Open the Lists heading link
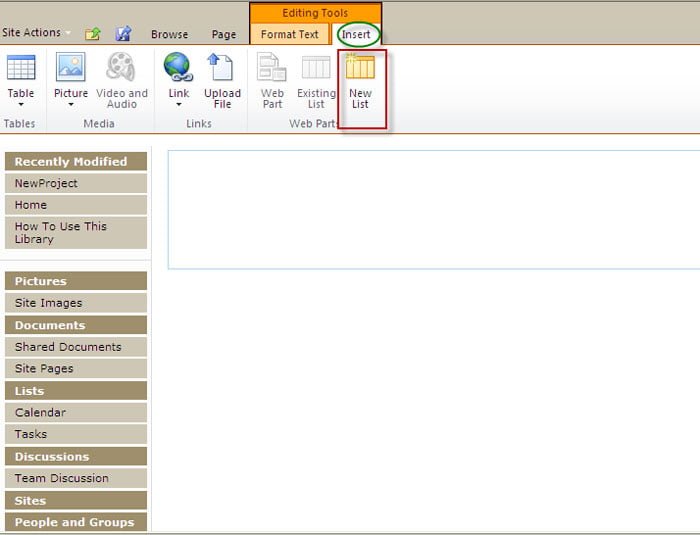700x535 pixels. [x=76, y=391]
